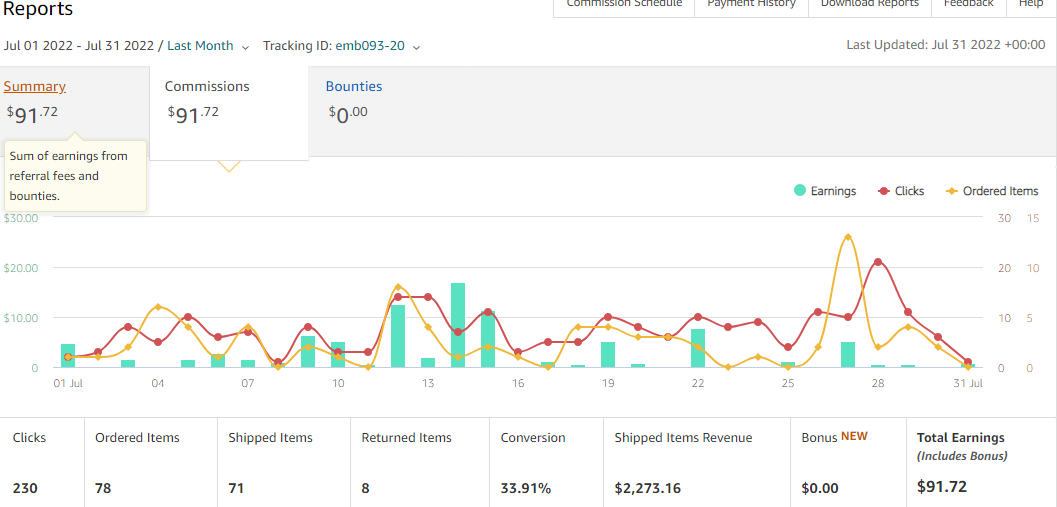
Task: Select the Ordered Items peak point on 27 Jul
Action: [x=848, y=237]
